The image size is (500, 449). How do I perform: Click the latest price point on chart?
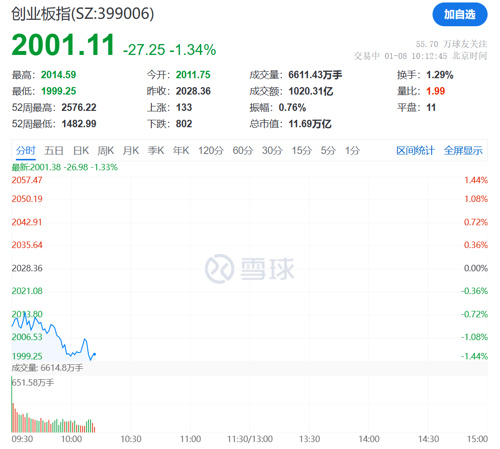coord(95,354)
